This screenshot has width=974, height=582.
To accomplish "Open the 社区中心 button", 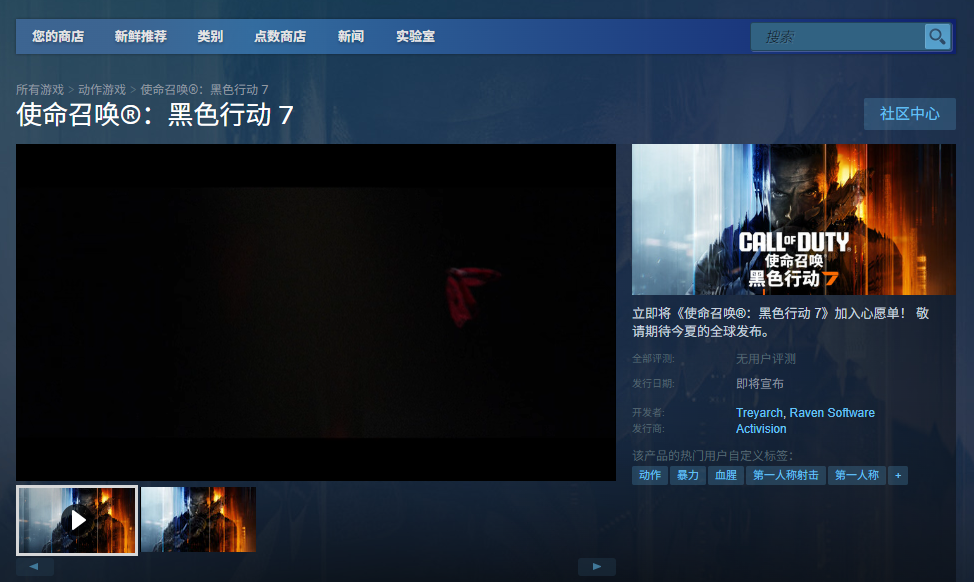I will pyautogui.click(x=909, y=114).
